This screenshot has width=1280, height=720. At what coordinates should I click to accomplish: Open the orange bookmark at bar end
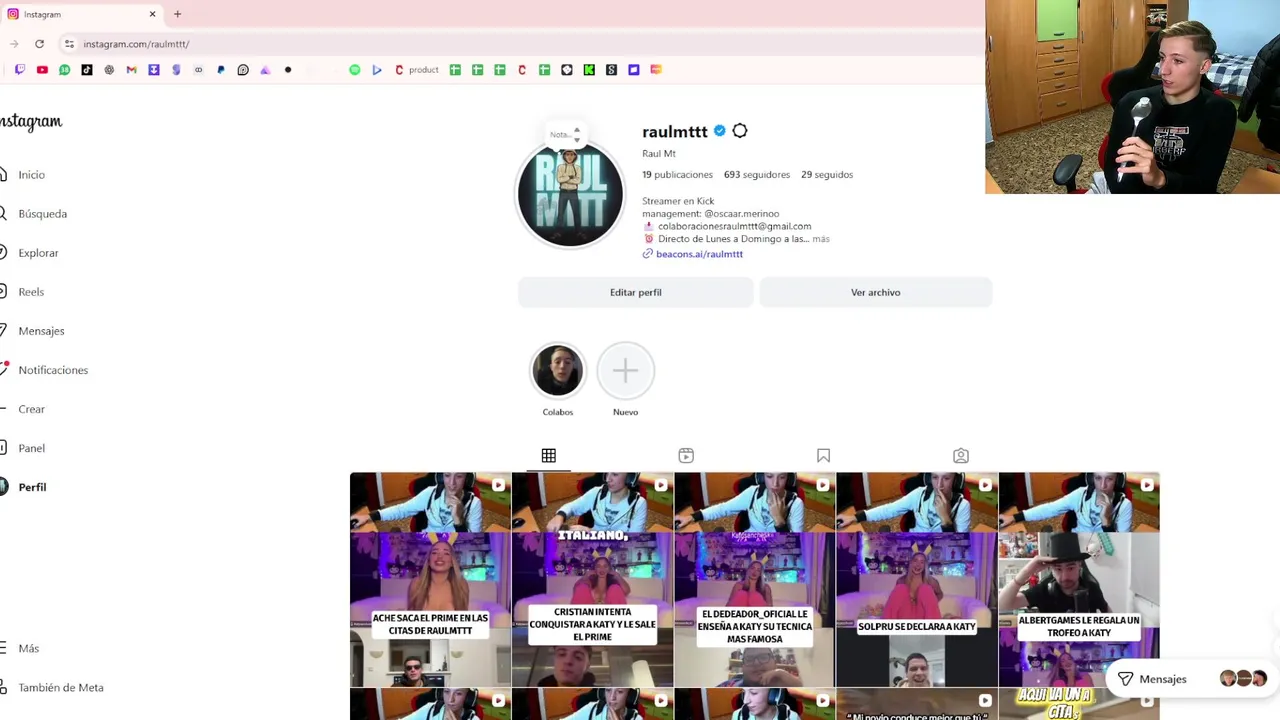656,70
